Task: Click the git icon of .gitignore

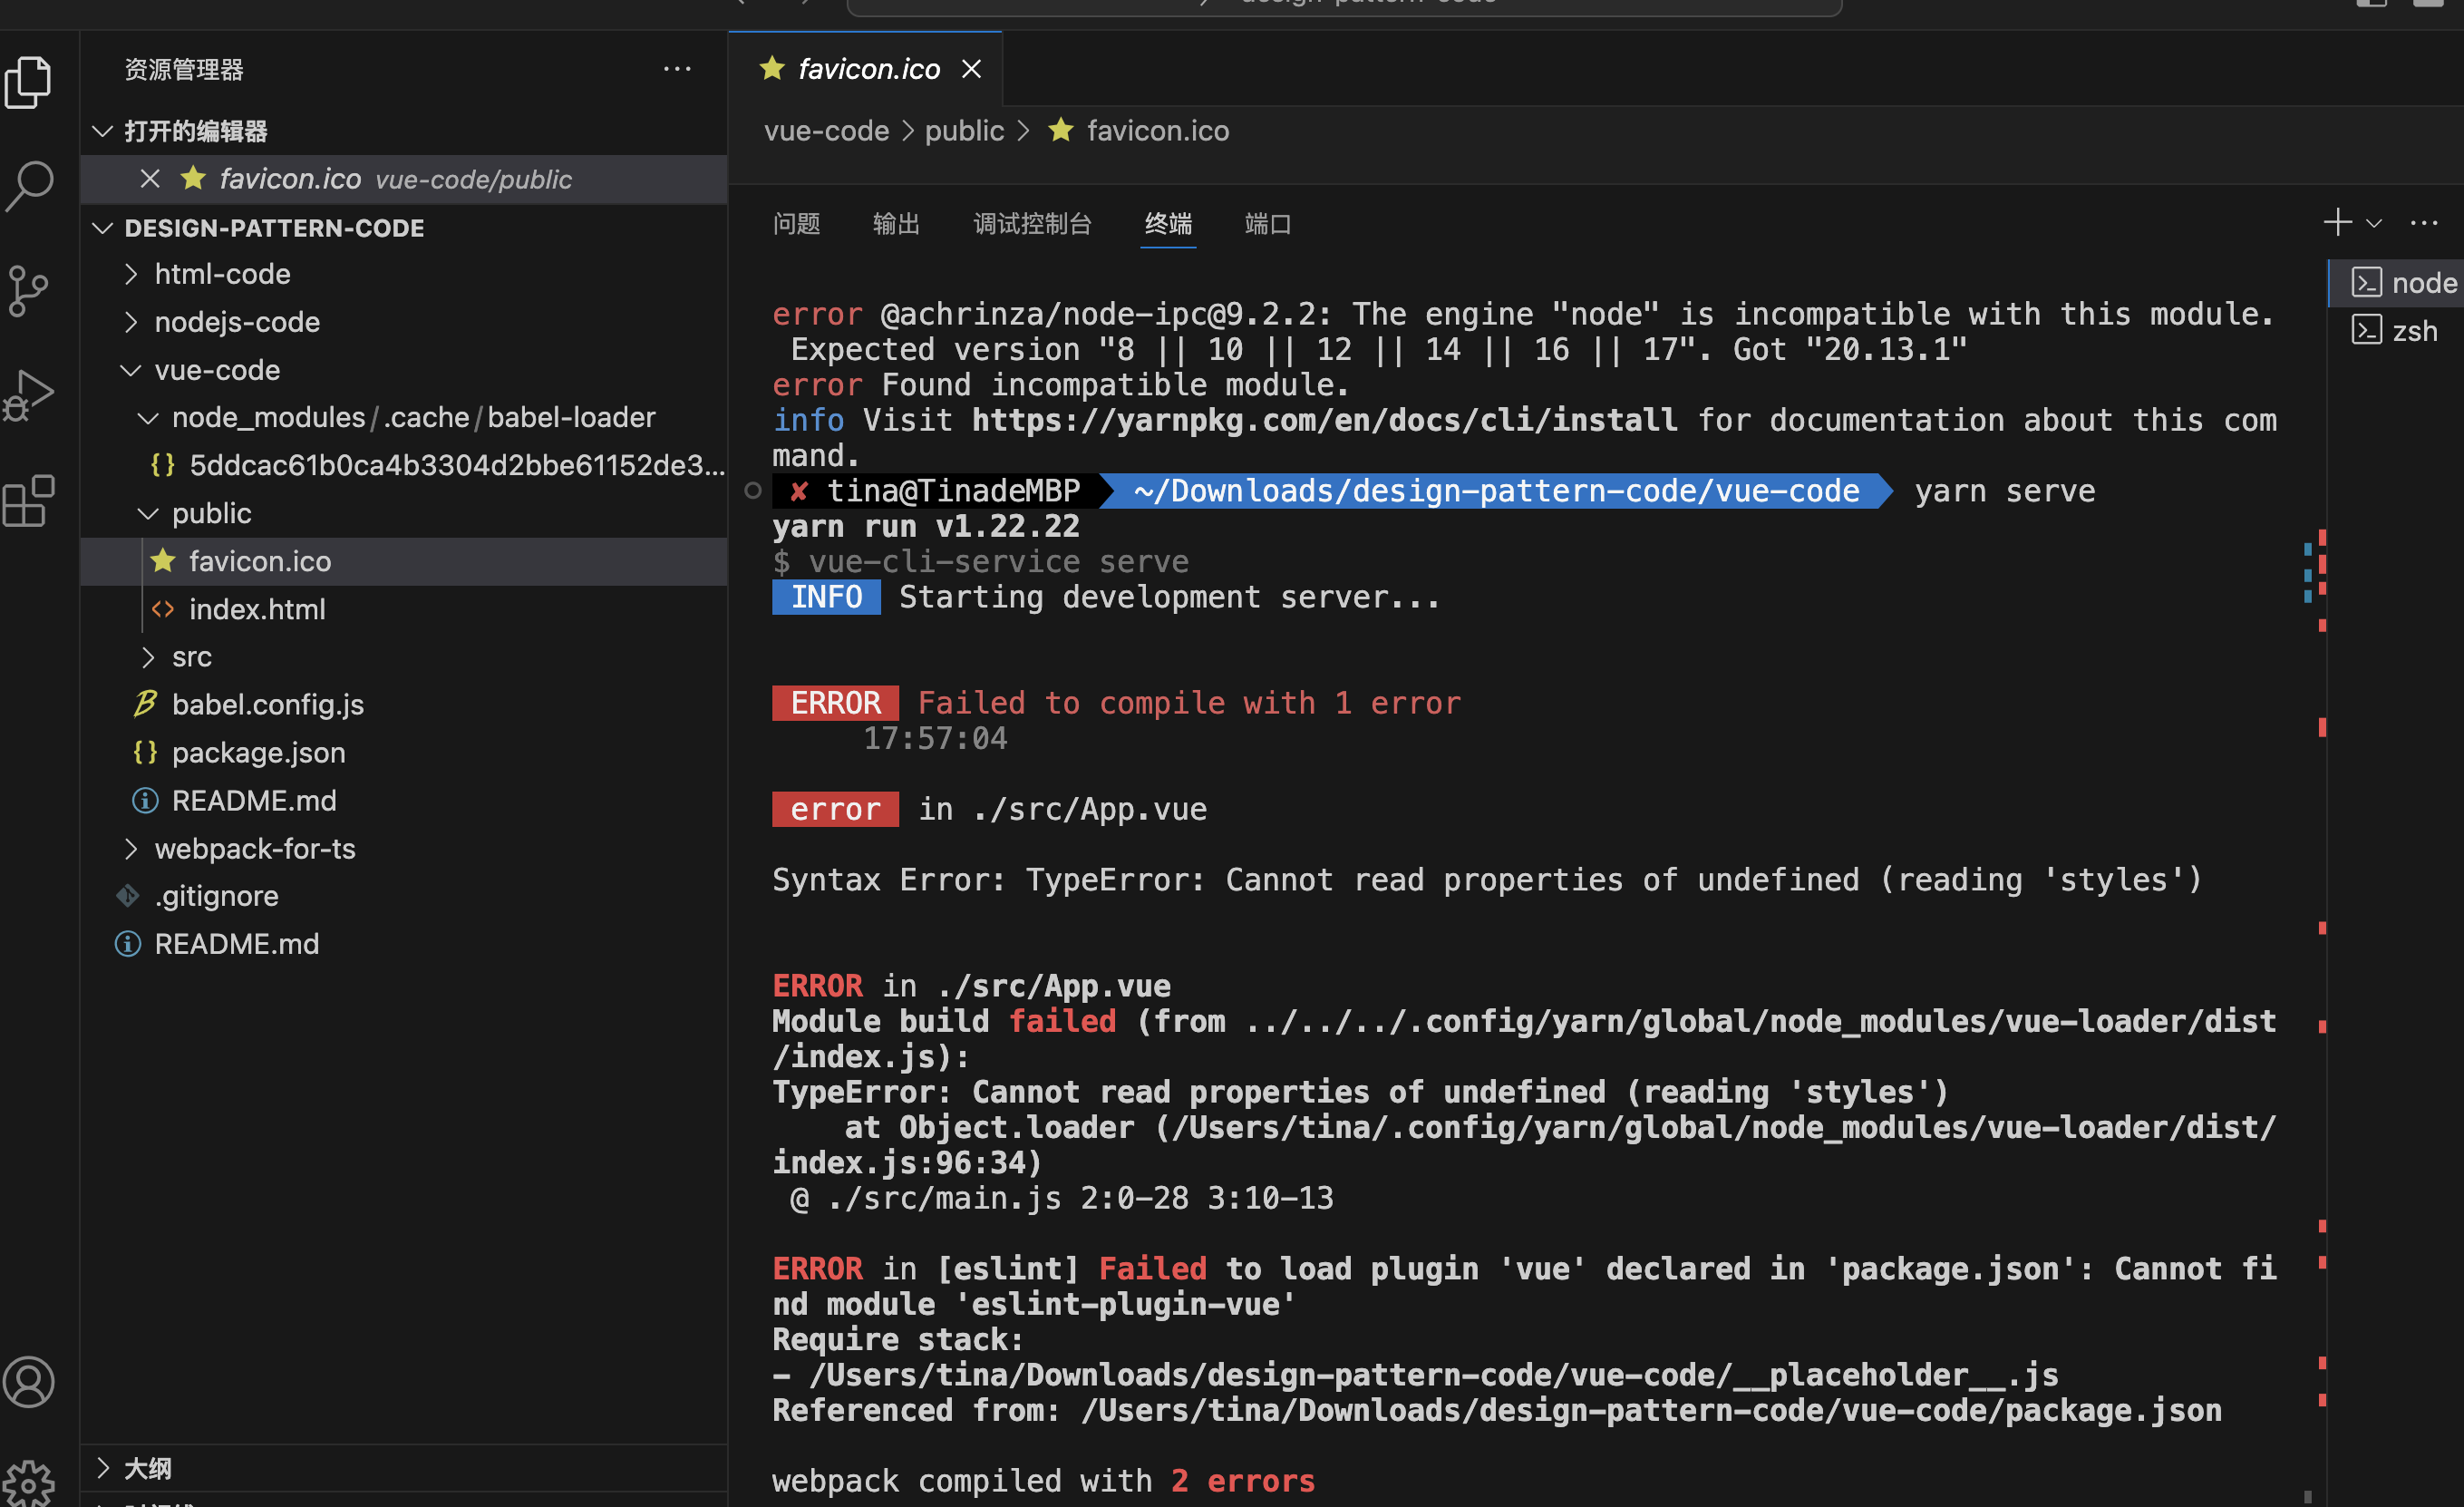Action: pyautogui.click(x=128, y=896)
